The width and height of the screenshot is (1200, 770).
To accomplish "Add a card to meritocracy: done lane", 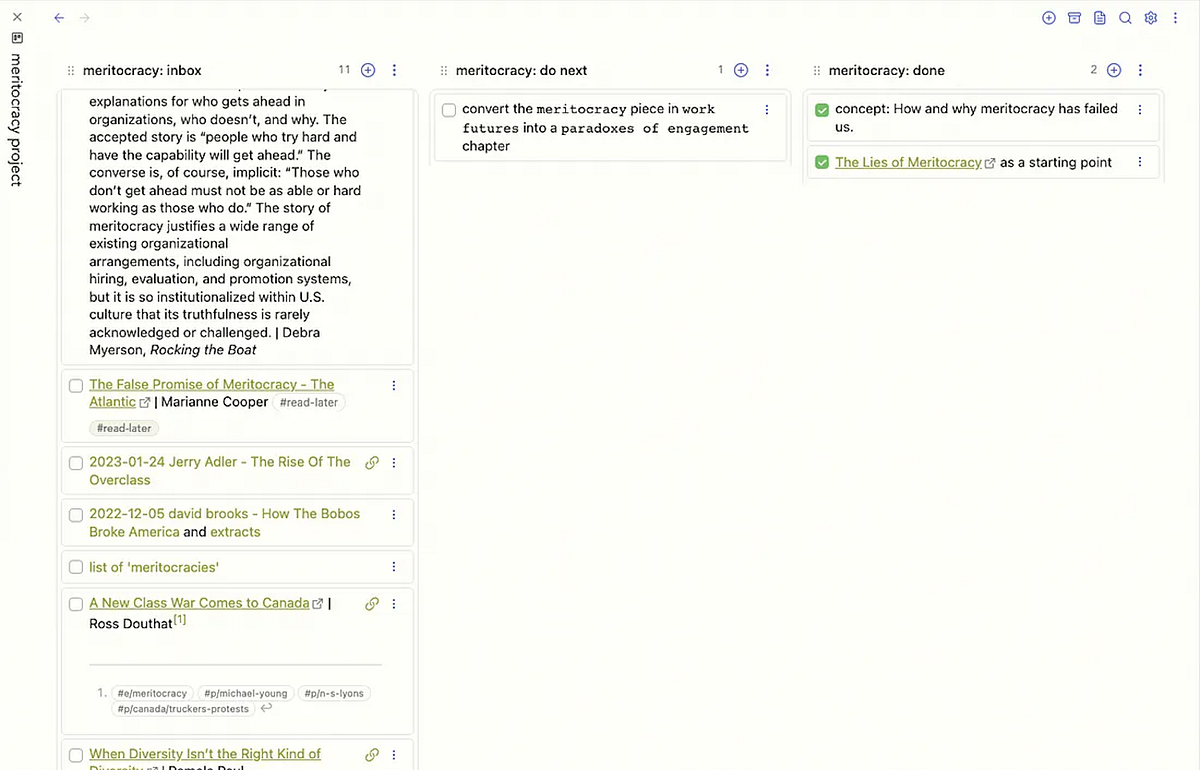I will tap(1114, 70).
